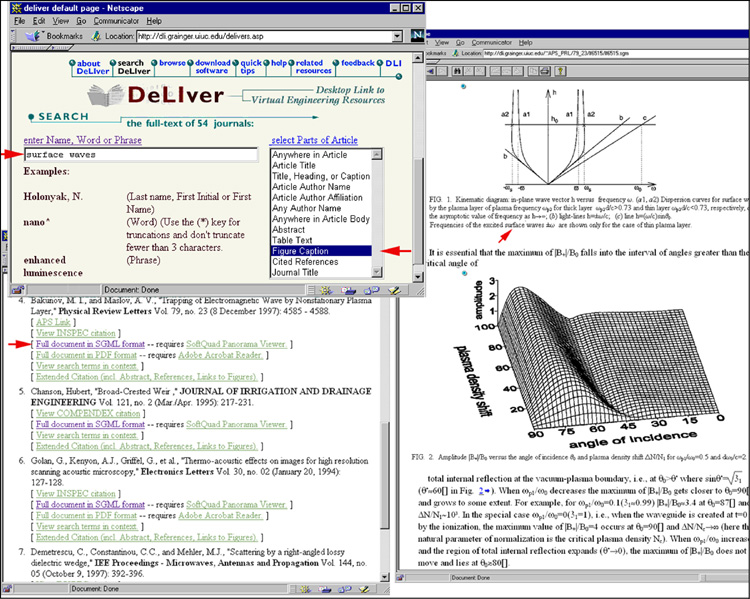The width and height of the screenshot is (750, 599).
Task: Open Communicator menu in DeLIver window
Action: tap(116, 21)
